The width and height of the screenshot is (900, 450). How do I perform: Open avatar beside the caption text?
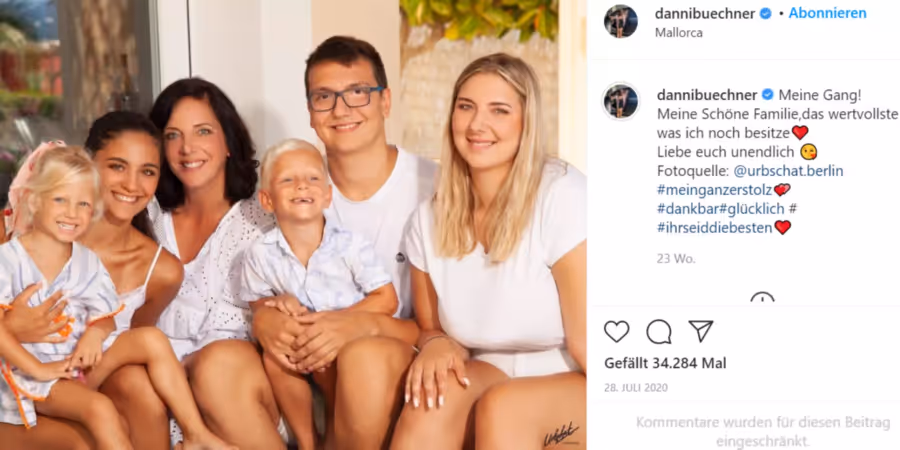(x=620, y=101)
